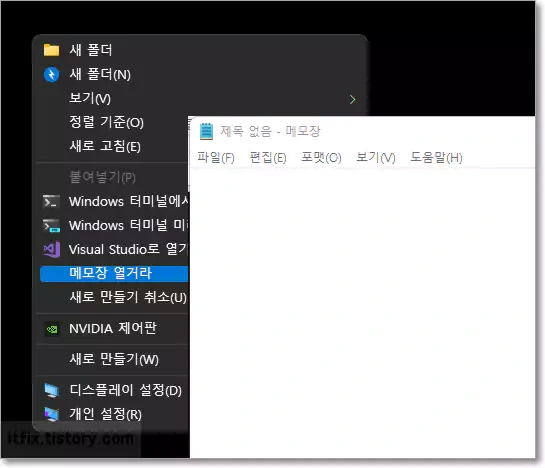
Task: Choose 개인 설정(R)
Action: (x=114, y=414)
